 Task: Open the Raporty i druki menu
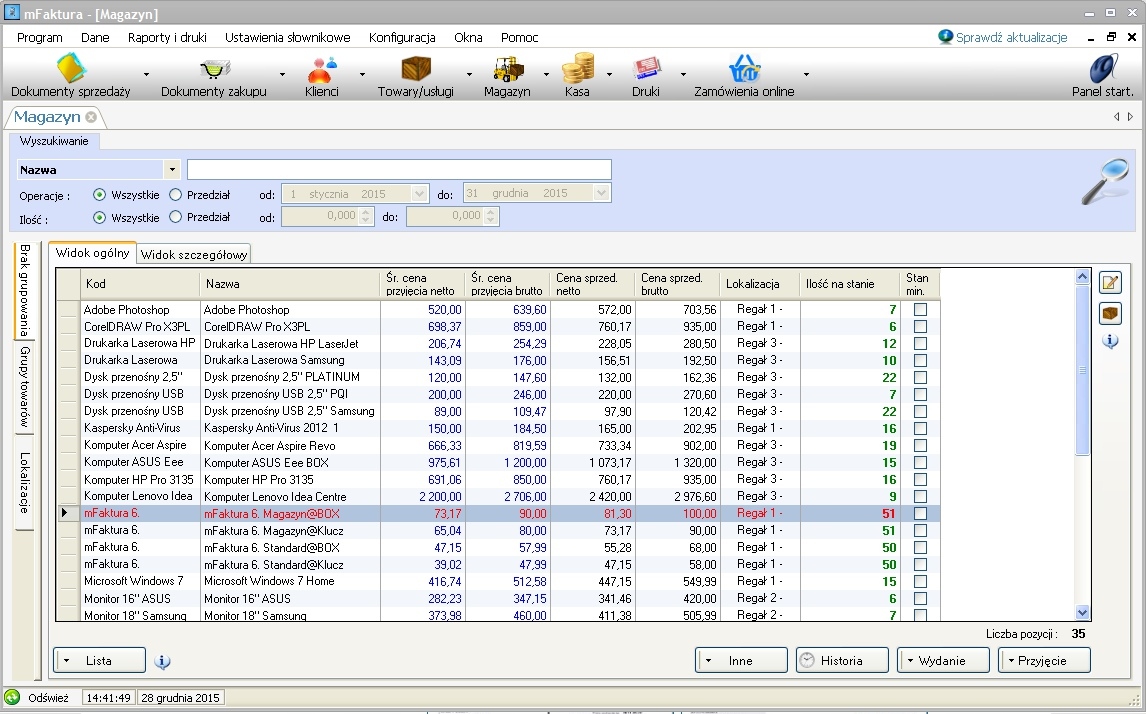click(x=167, y=38)
